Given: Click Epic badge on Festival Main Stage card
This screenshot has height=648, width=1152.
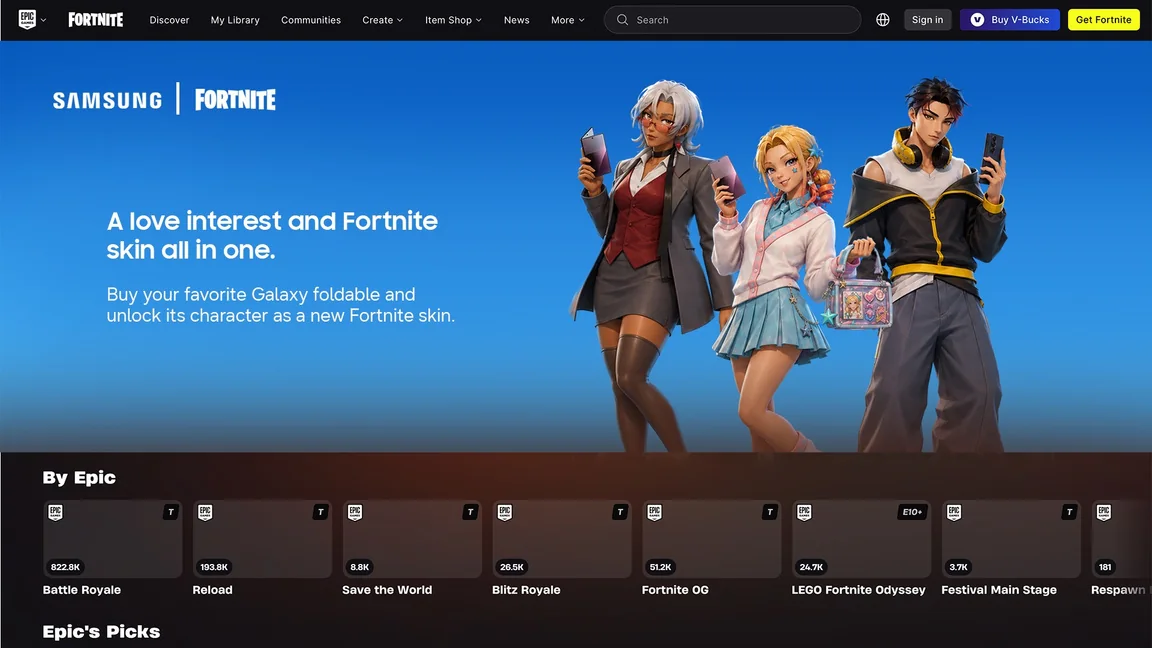Looking at the screenshot, I should [955, 512].
